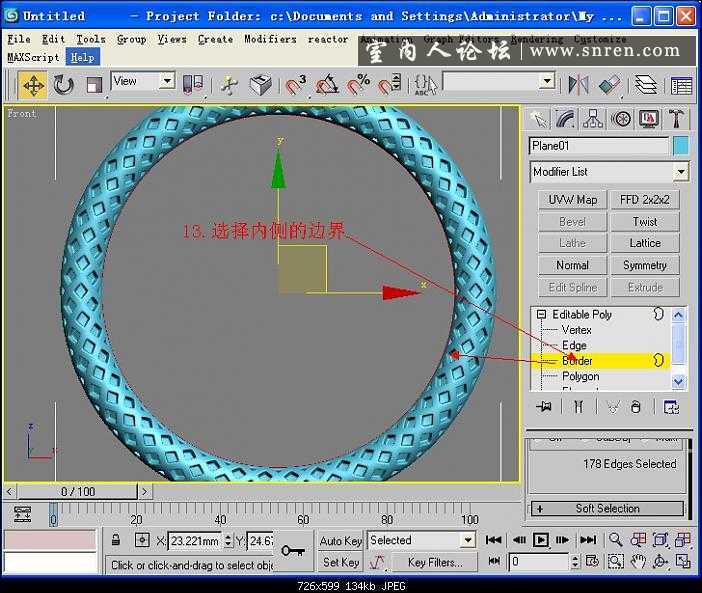Viewport: 702px width, 593px height.
Task: Toggle the Auto Key button
Action: coord(341,541)
